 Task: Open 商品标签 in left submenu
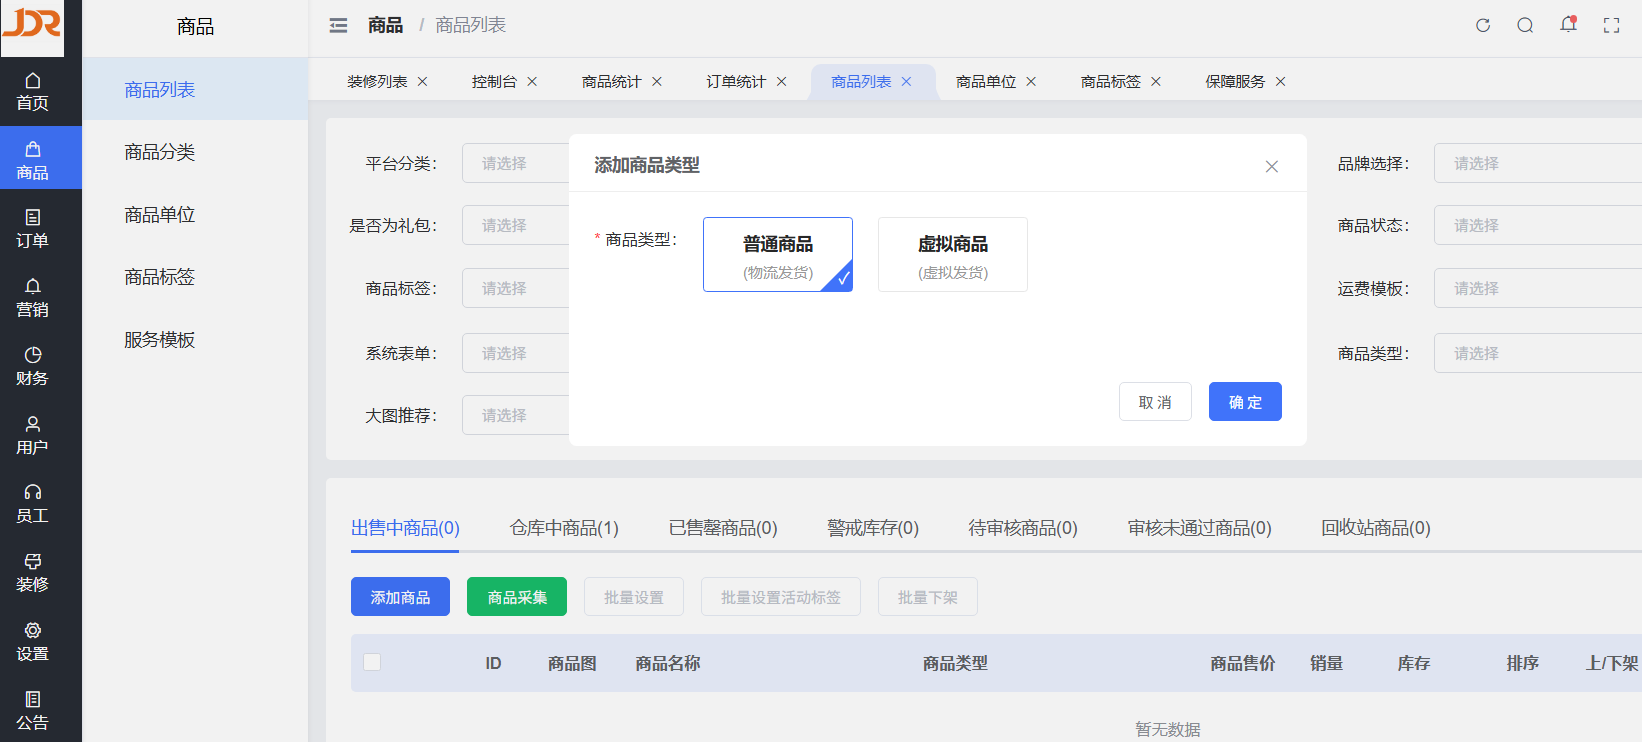(x=195, y=277)
